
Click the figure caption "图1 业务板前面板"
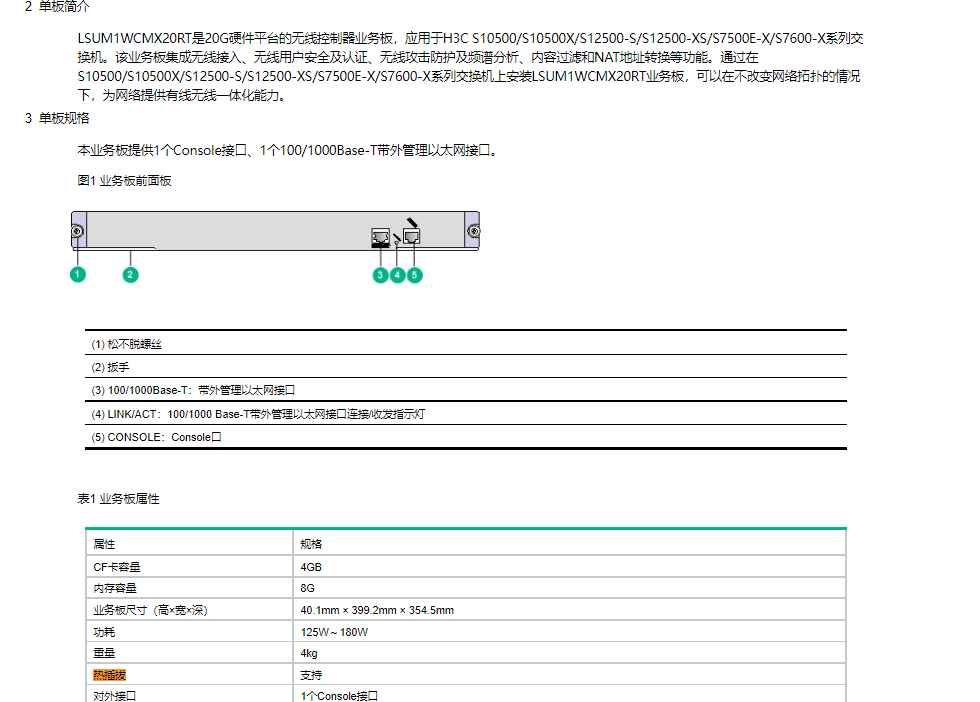coord(124,181)
